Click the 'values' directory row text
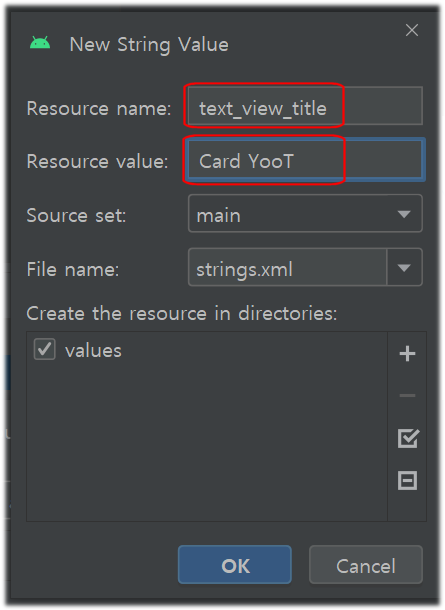The image size is (445, 610). coord(93,351)
